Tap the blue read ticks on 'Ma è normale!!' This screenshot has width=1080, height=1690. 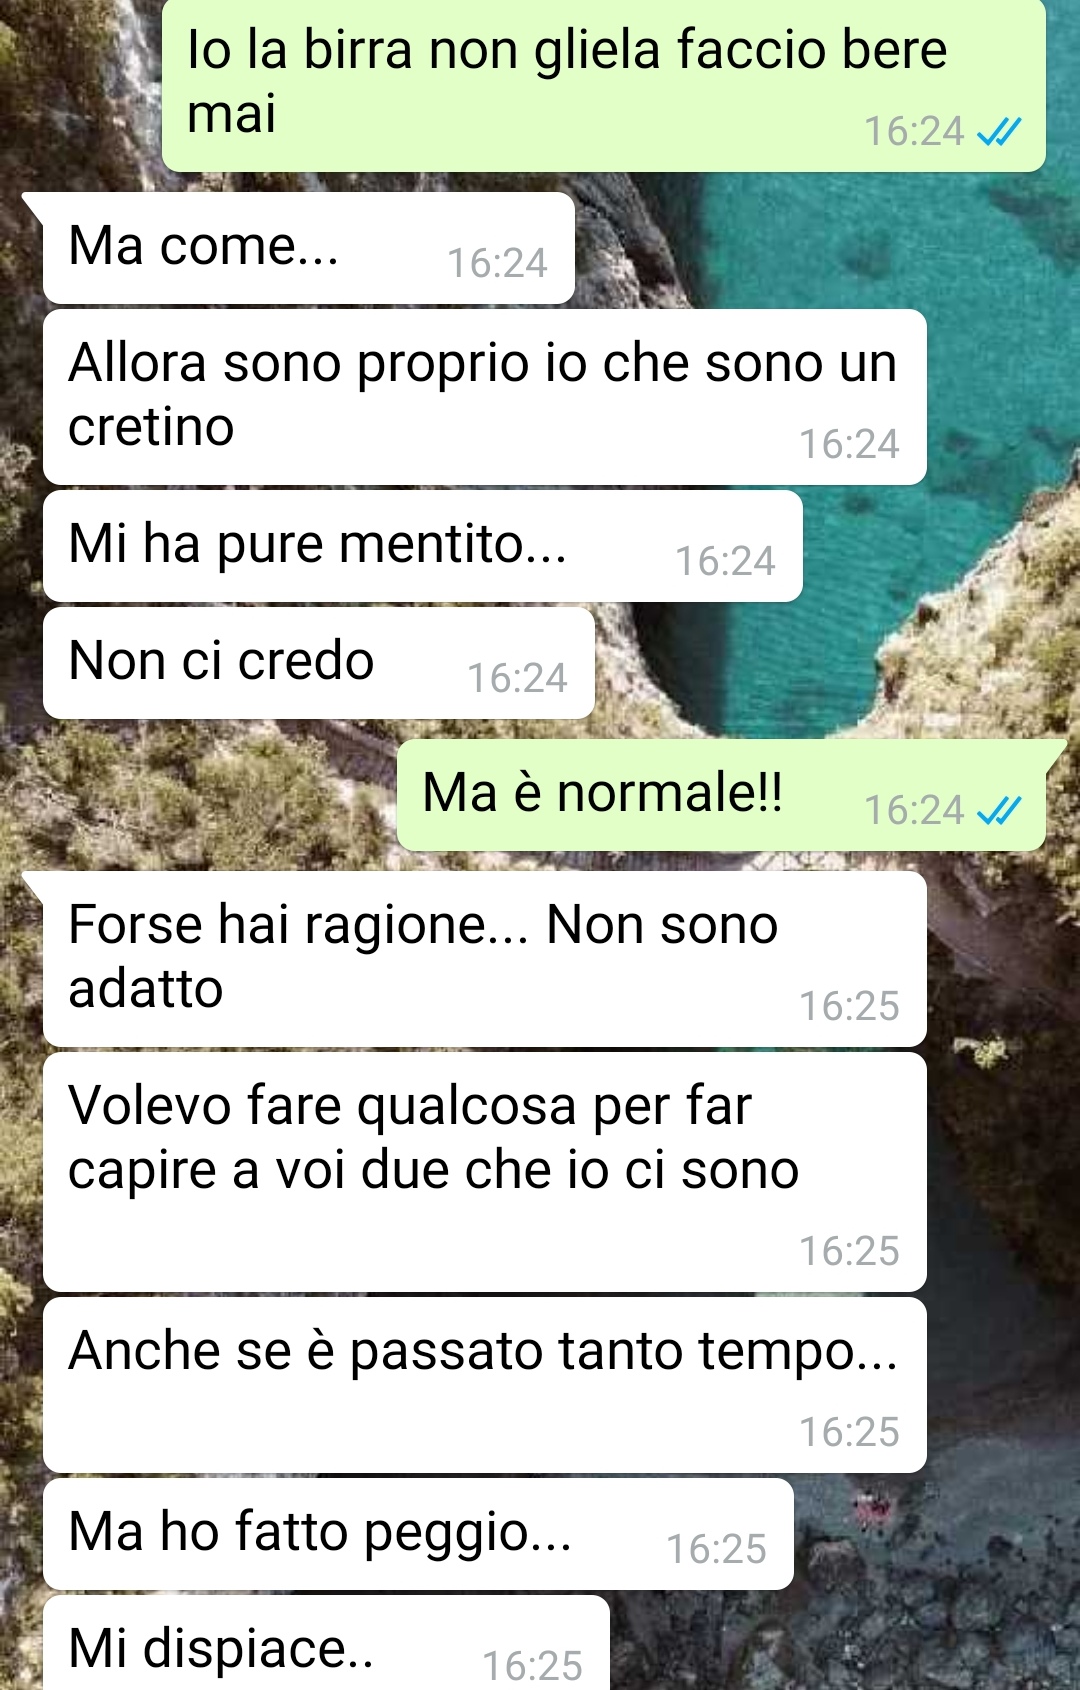(x=999, y=810)
